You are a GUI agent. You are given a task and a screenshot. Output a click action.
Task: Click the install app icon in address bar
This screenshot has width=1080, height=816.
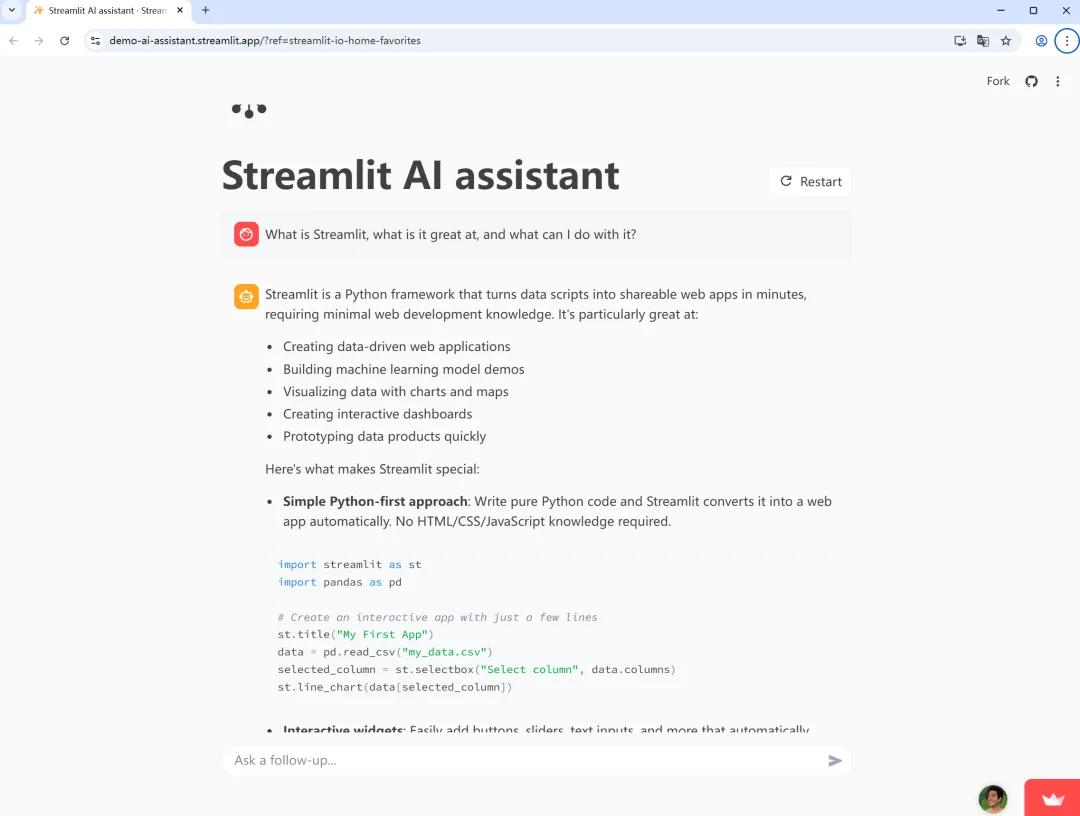[959, 41]
